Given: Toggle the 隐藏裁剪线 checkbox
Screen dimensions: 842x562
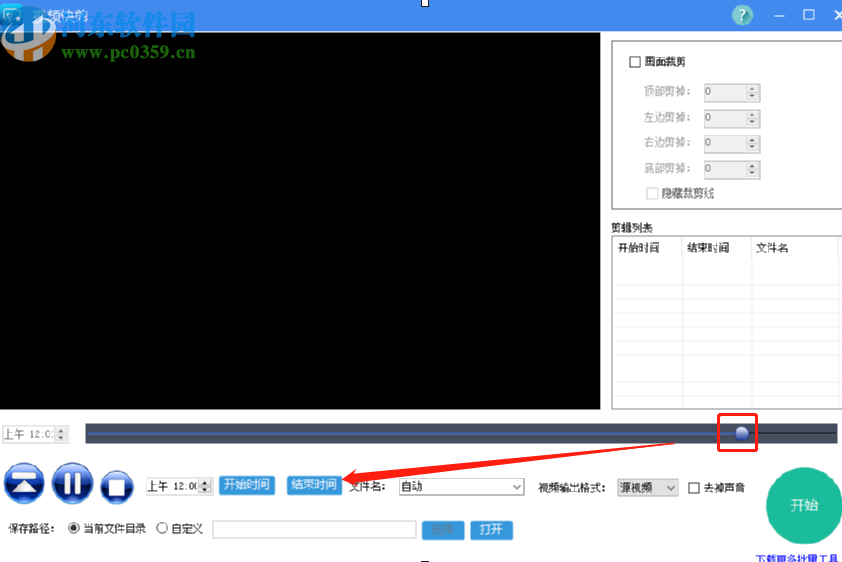Looking at the screenshot, I should (x=652, y=193).
